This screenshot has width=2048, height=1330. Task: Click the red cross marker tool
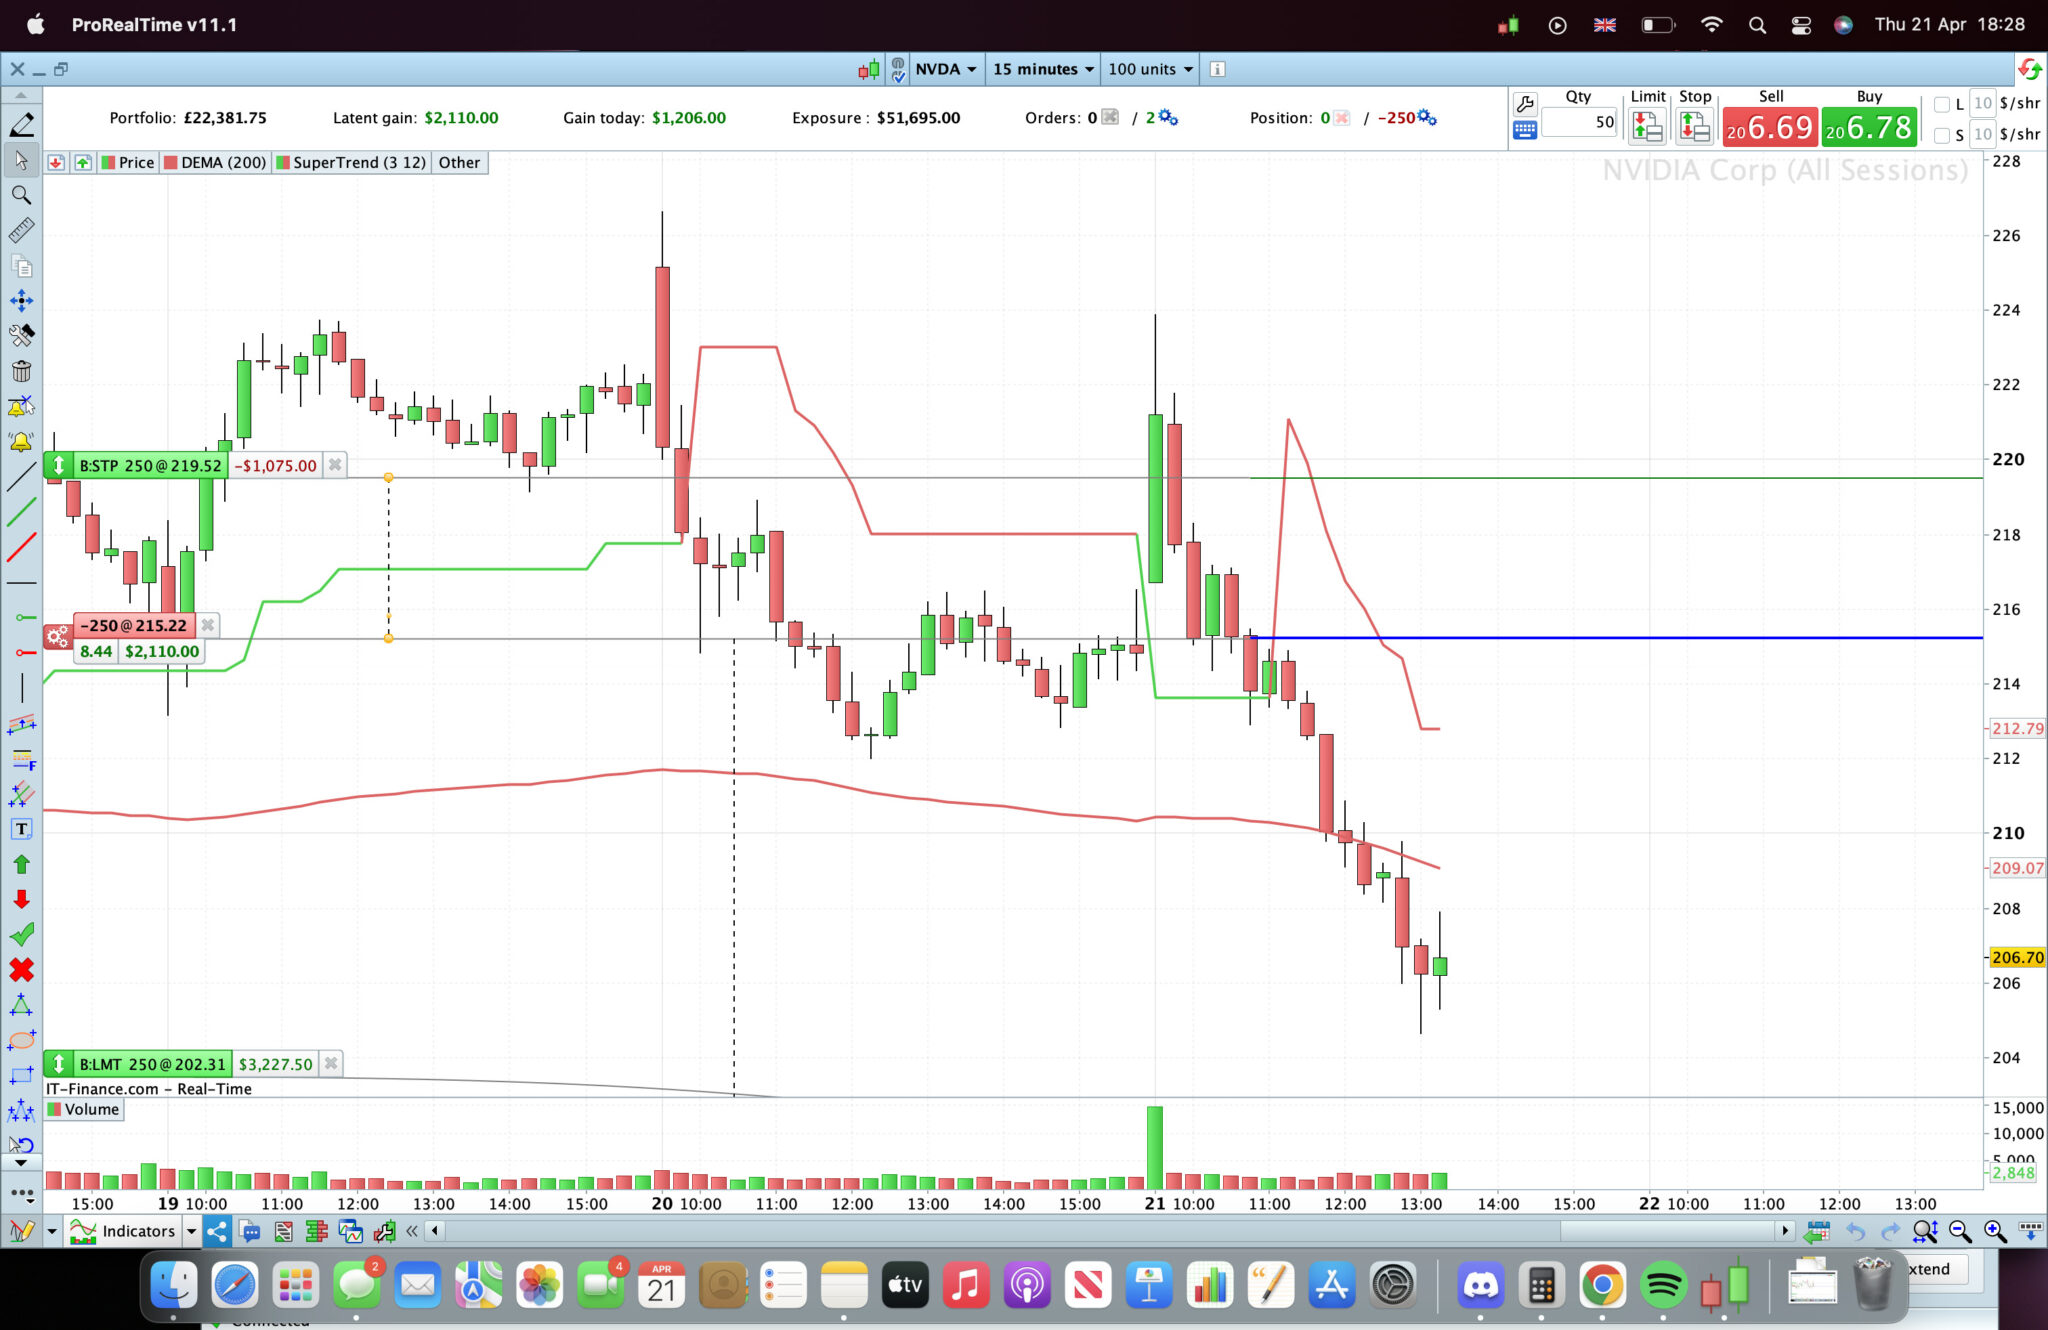click(x=21, y=970)
